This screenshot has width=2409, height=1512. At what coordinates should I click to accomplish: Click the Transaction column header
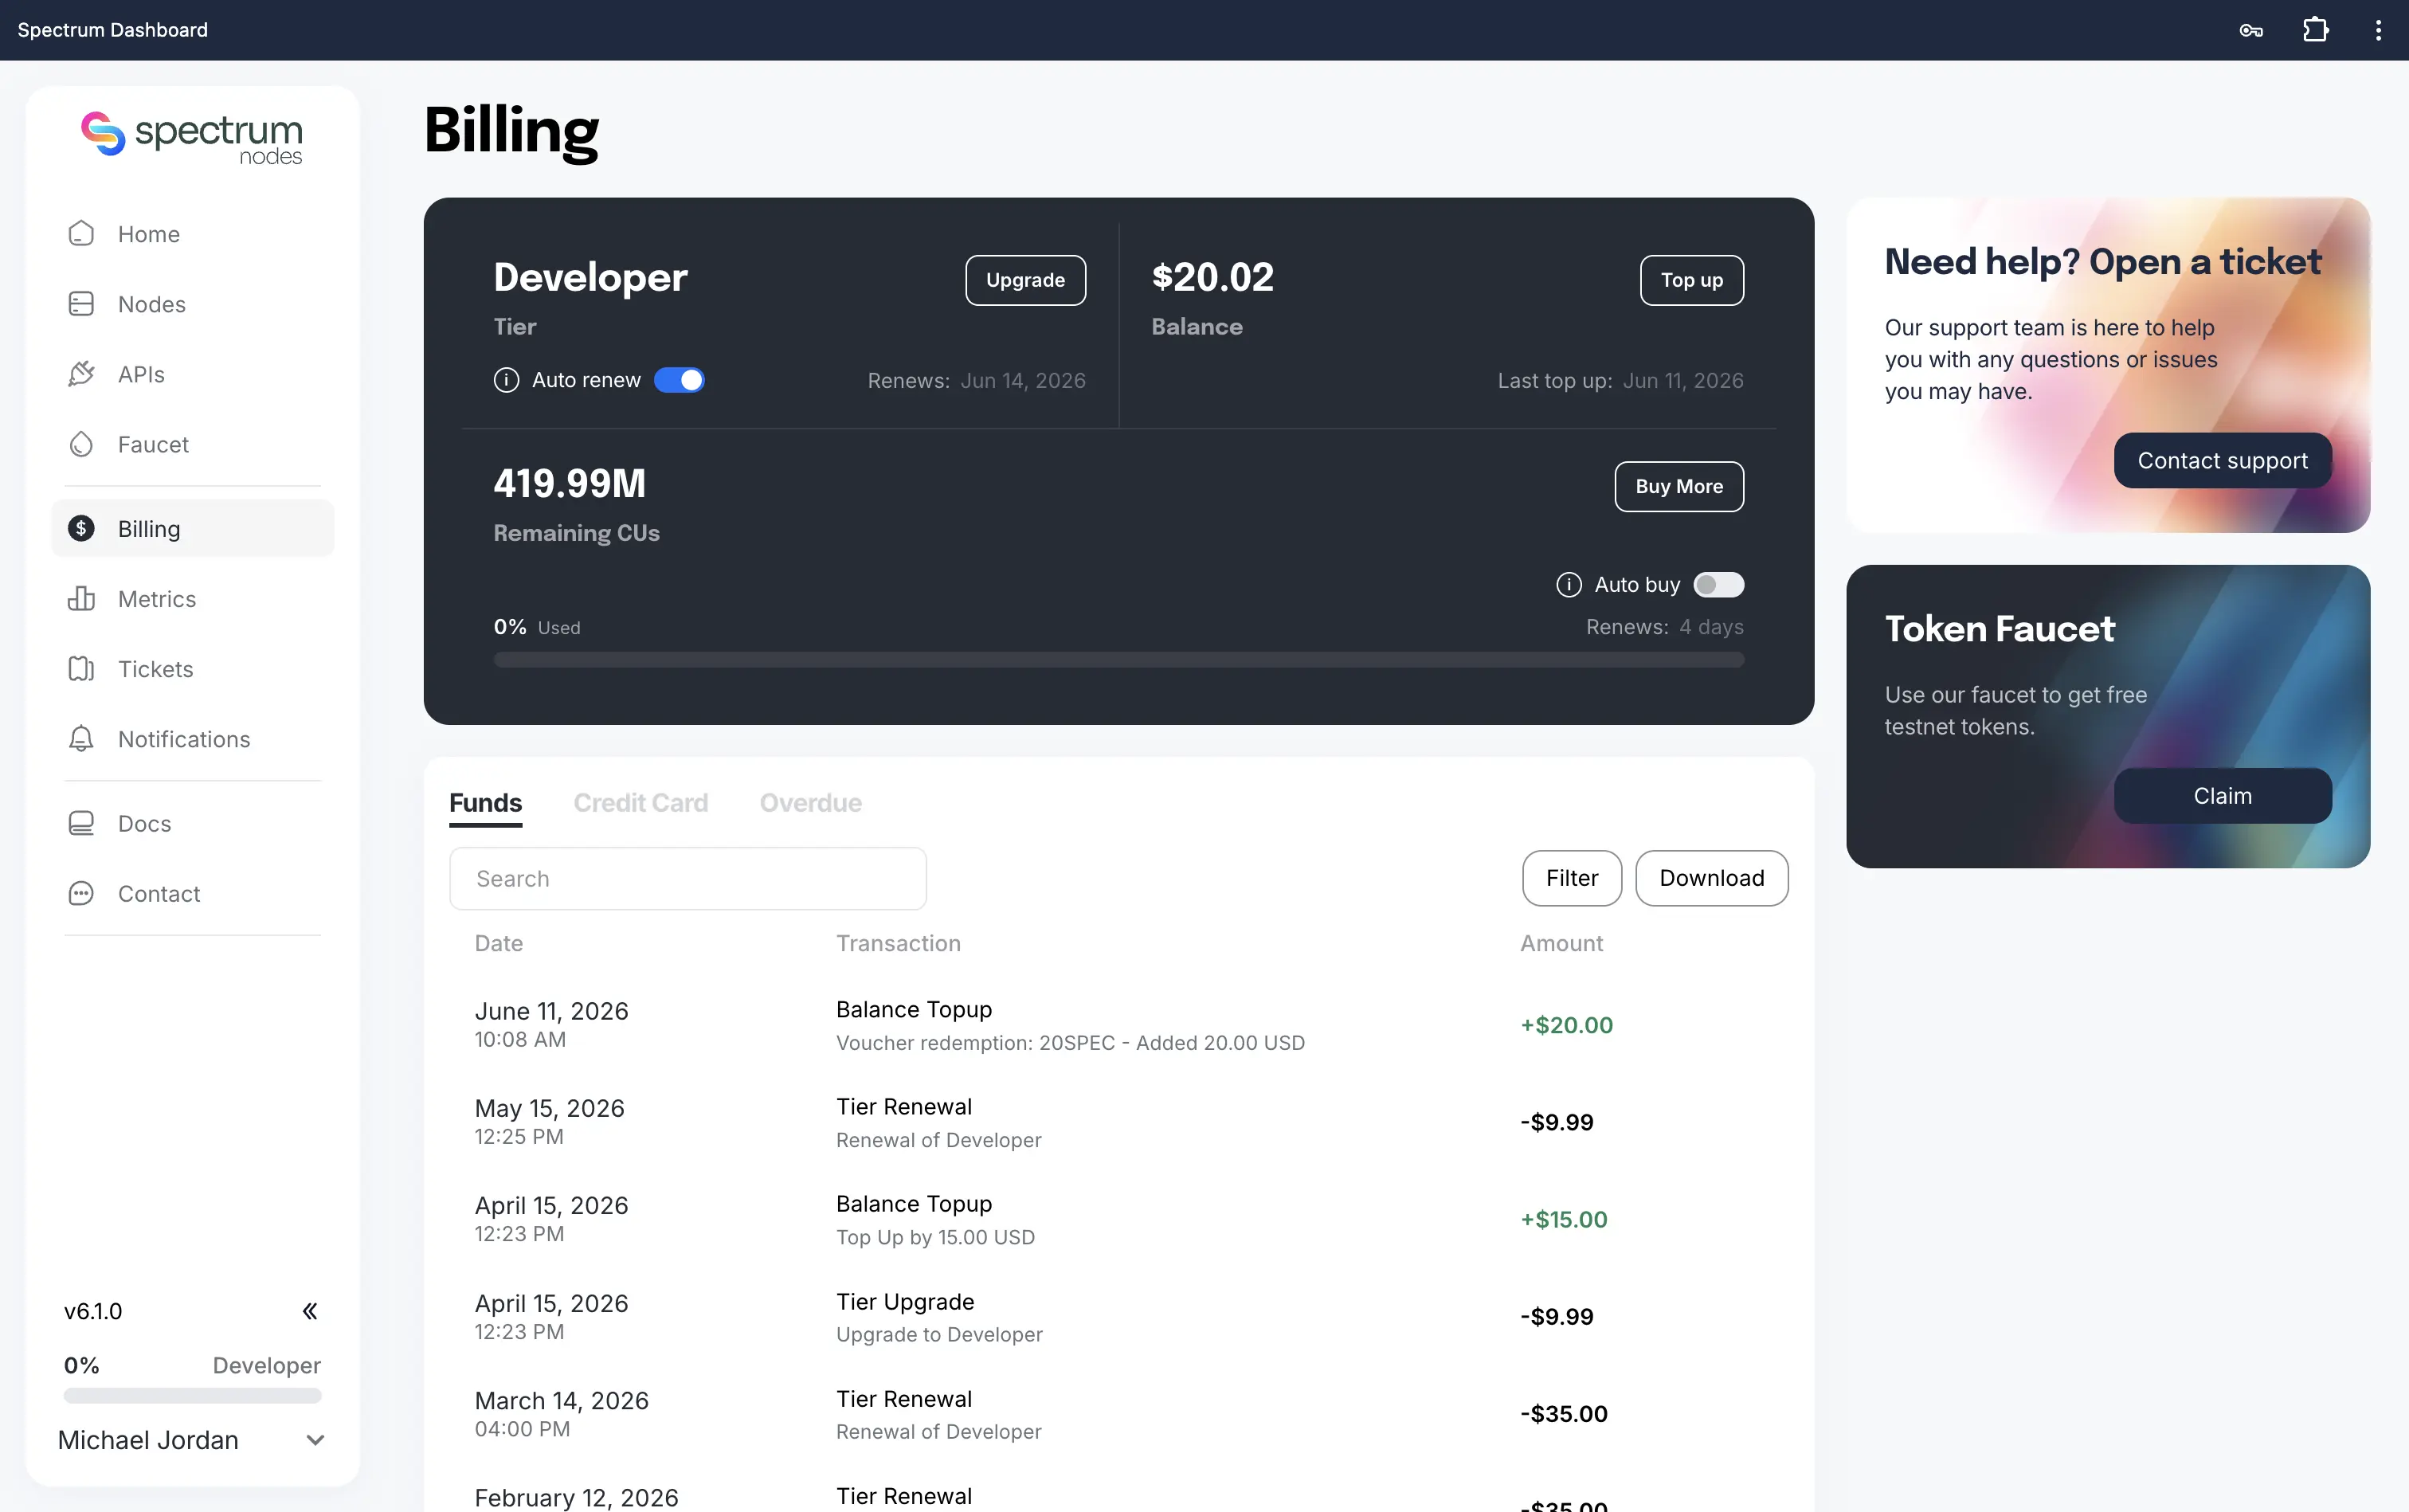click(898, 943)
